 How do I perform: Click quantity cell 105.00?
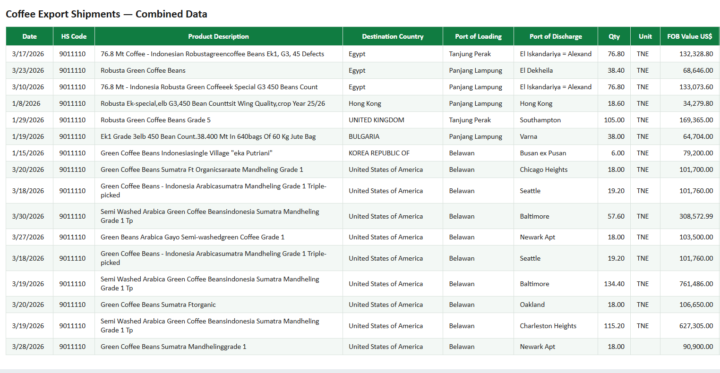click(x=614, y=120)
